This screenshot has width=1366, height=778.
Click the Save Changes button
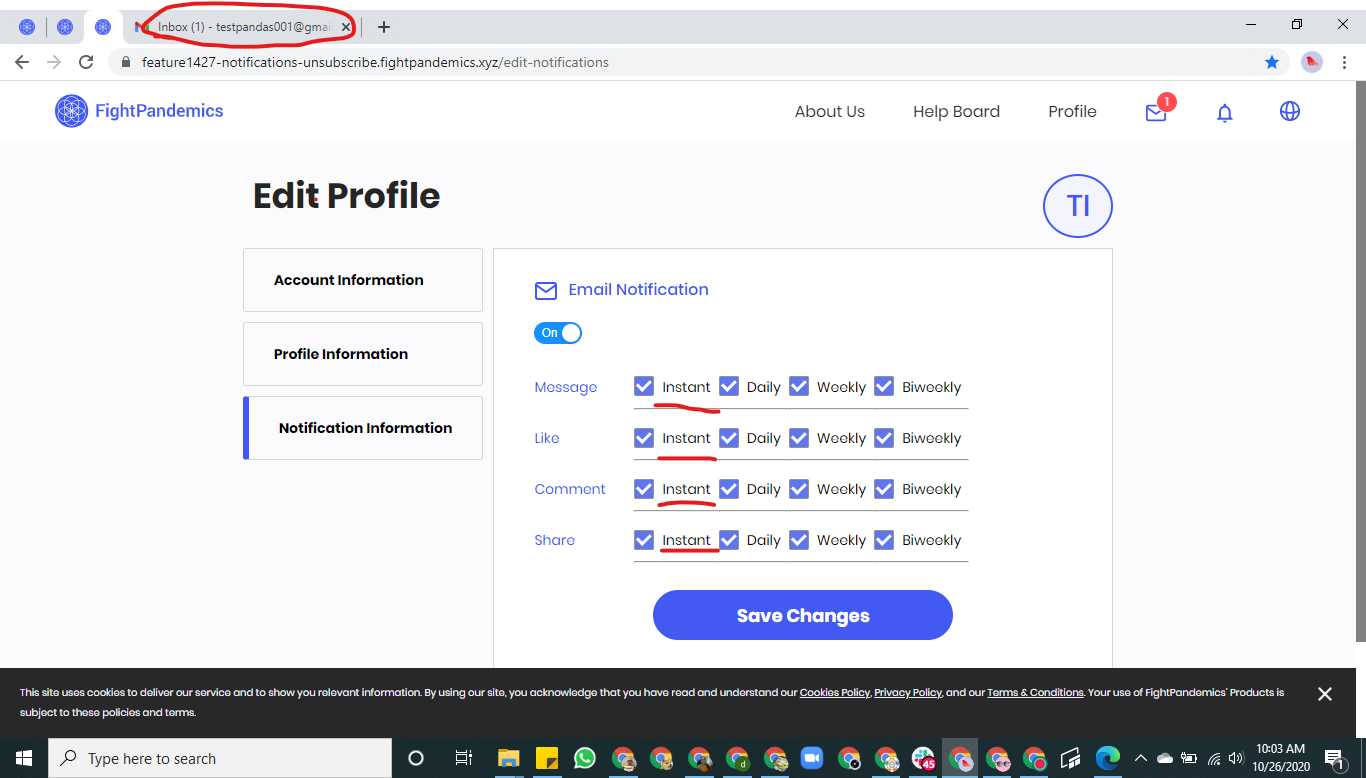click(803, 615)
